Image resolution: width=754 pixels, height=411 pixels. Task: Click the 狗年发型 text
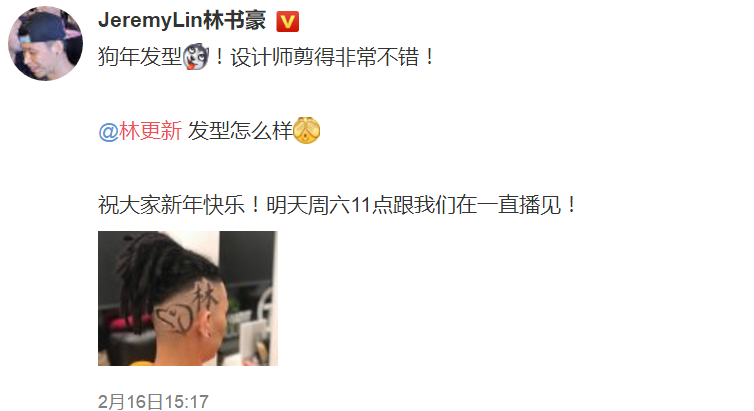pos(140,57)
